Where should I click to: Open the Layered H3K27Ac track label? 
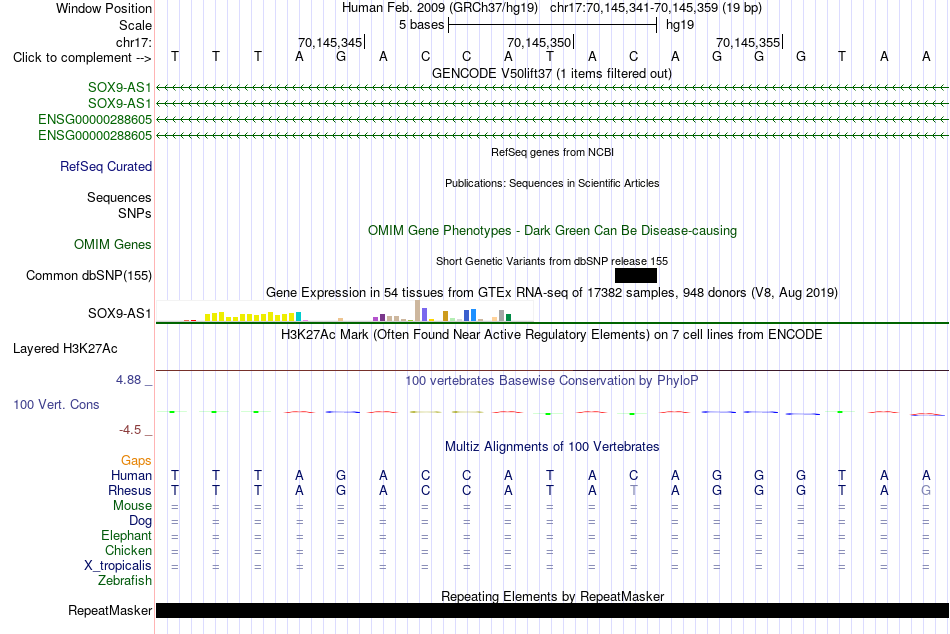(65, 349)
